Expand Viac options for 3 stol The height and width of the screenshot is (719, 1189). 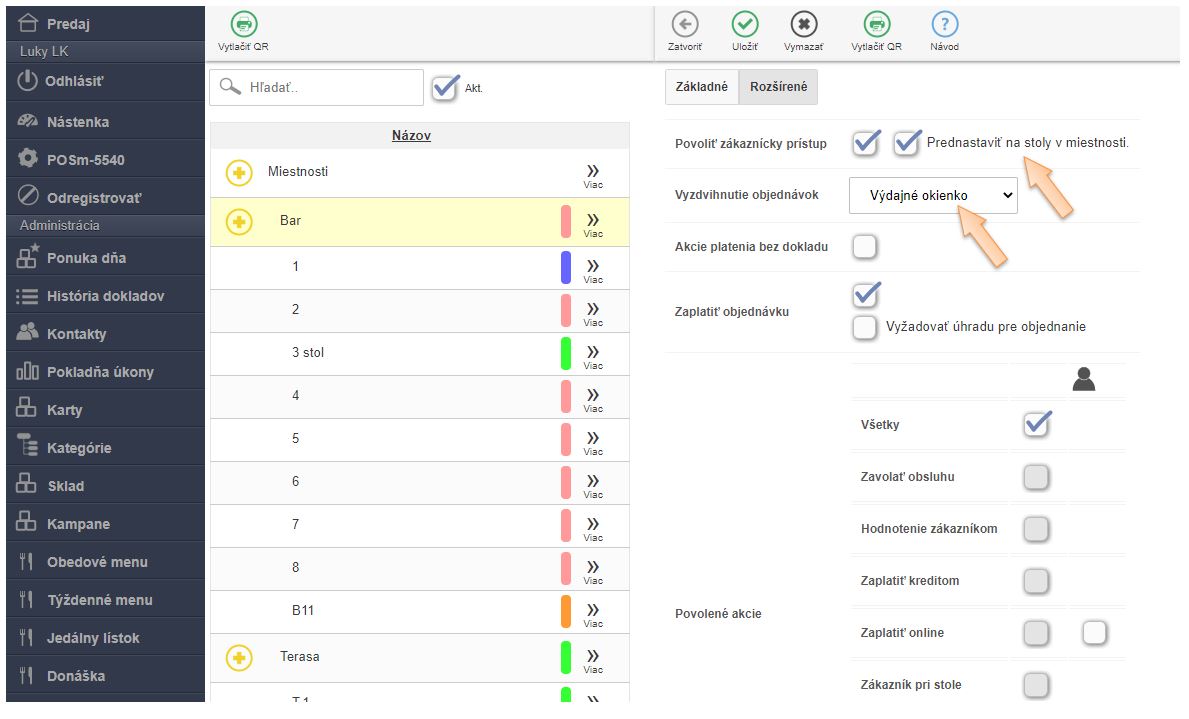[x=593, y=355]
